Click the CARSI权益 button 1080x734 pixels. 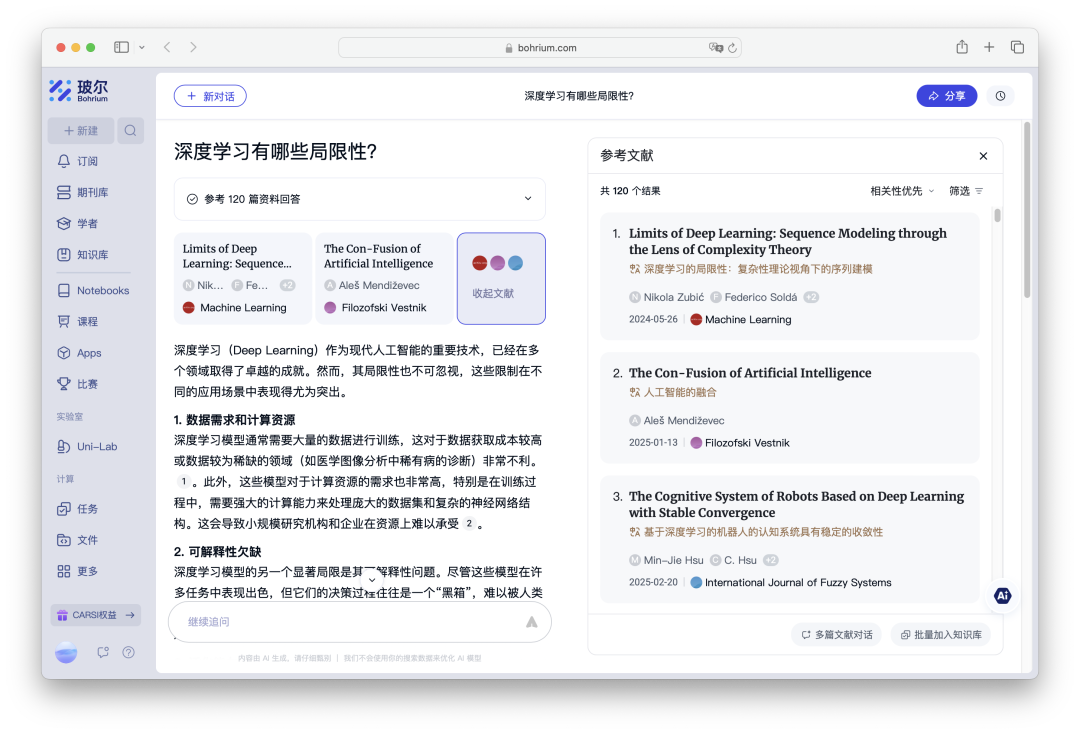[96, 615]
